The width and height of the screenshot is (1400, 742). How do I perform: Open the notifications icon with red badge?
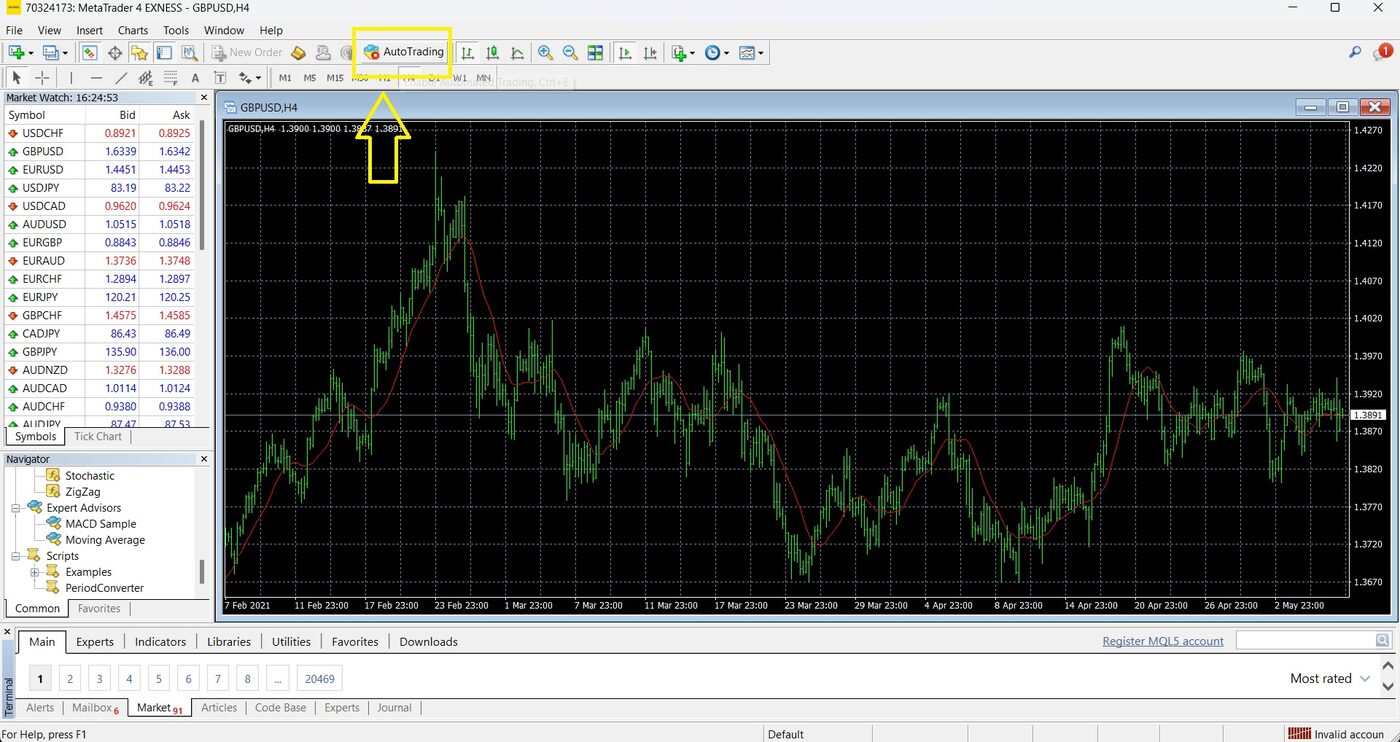[1383, 52]
